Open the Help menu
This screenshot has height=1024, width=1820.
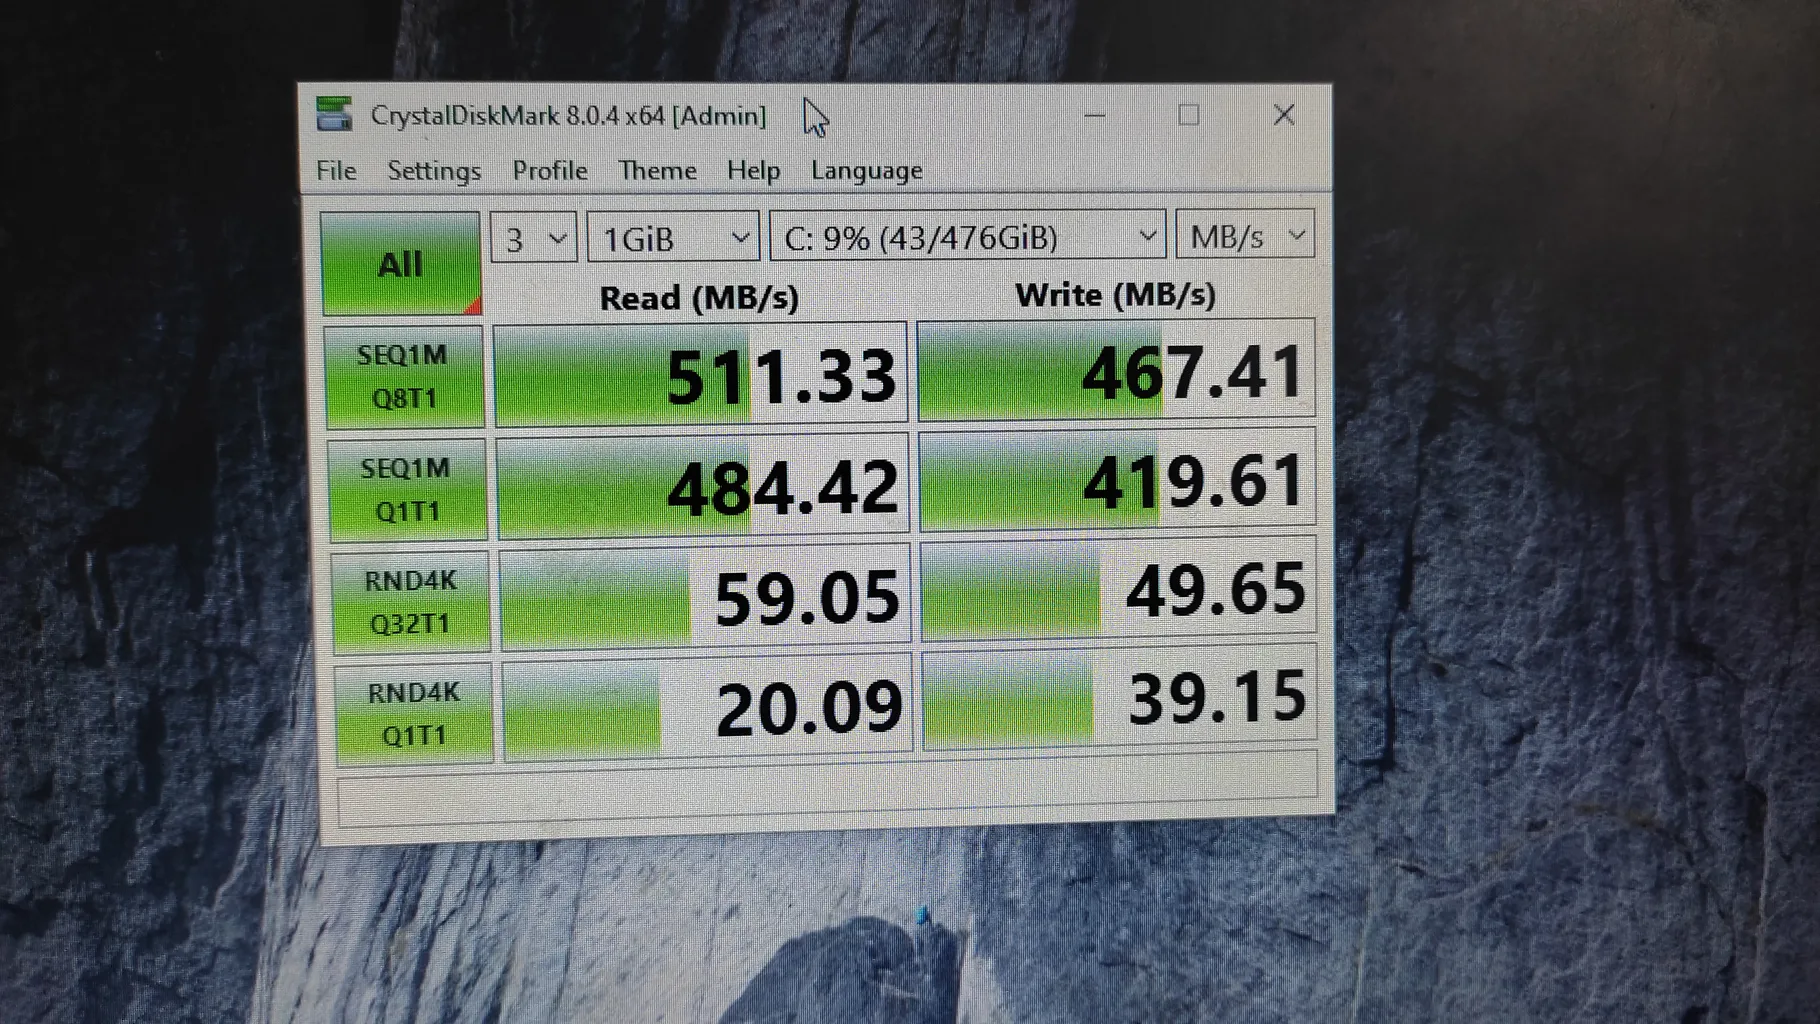pyautogui.click(x=753, y=171)
